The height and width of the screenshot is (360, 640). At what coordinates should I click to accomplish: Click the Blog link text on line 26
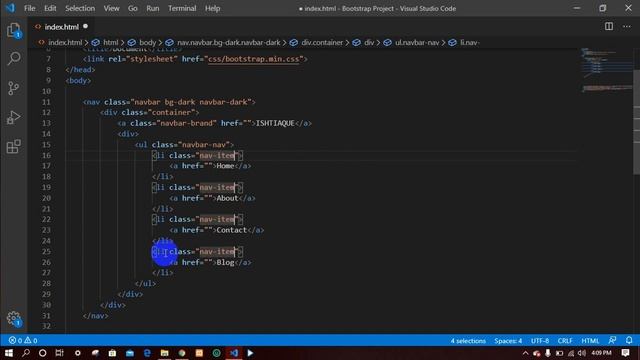click(x=225, y=262)
